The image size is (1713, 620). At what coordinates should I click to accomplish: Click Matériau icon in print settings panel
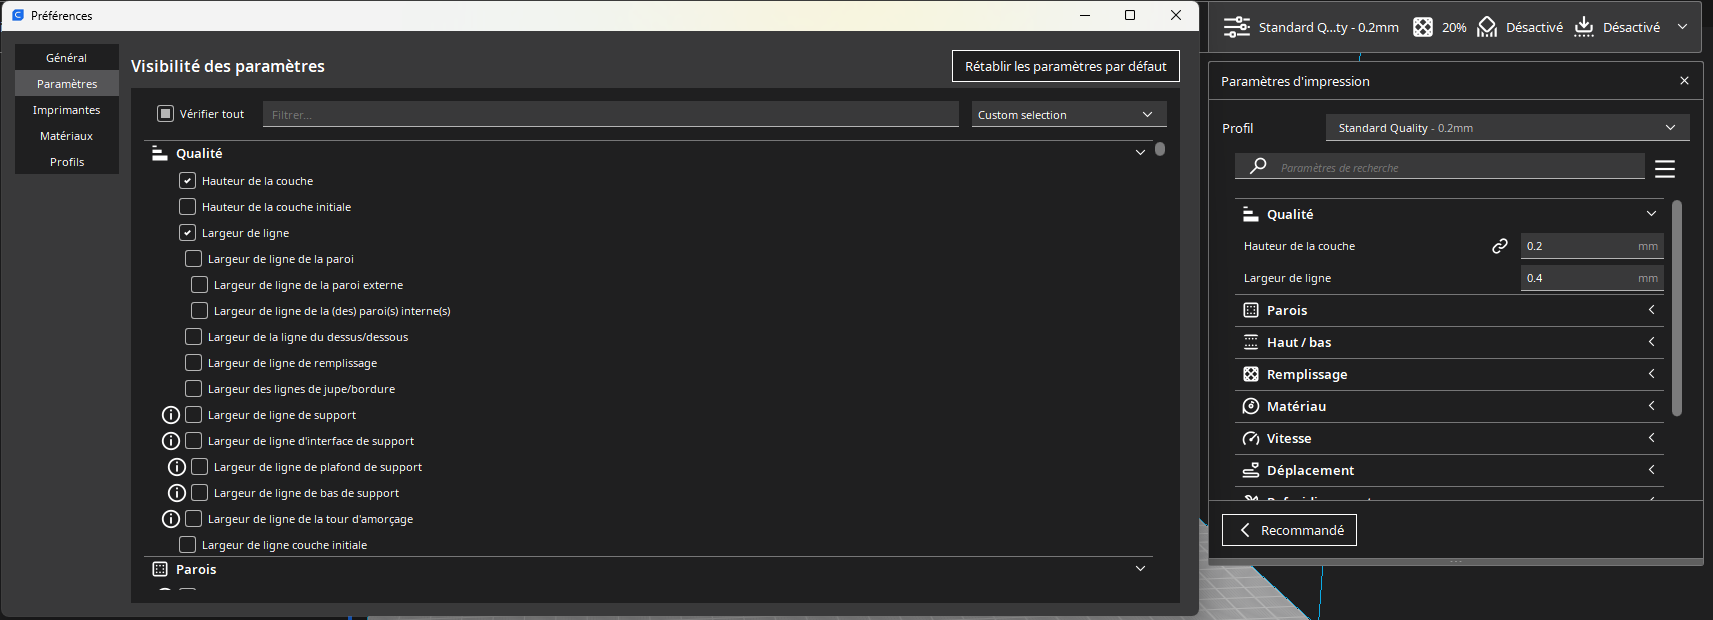pos(1250,406)
